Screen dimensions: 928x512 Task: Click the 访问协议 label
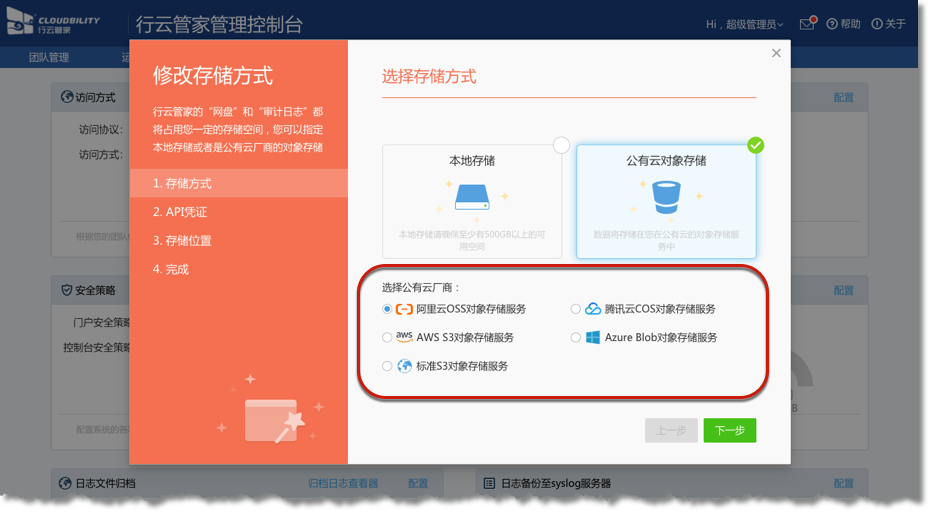[101, 130]
